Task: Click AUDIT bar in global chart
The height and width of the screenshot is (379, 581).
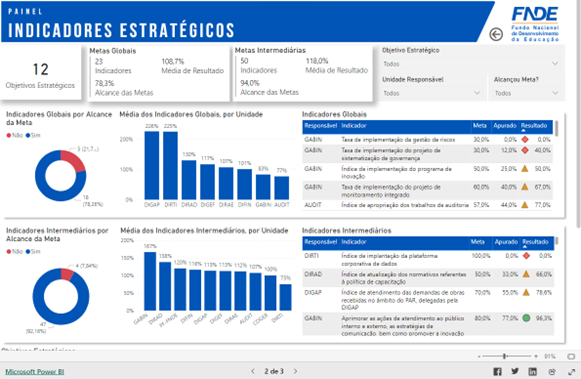Action: (x=282, y=188)
